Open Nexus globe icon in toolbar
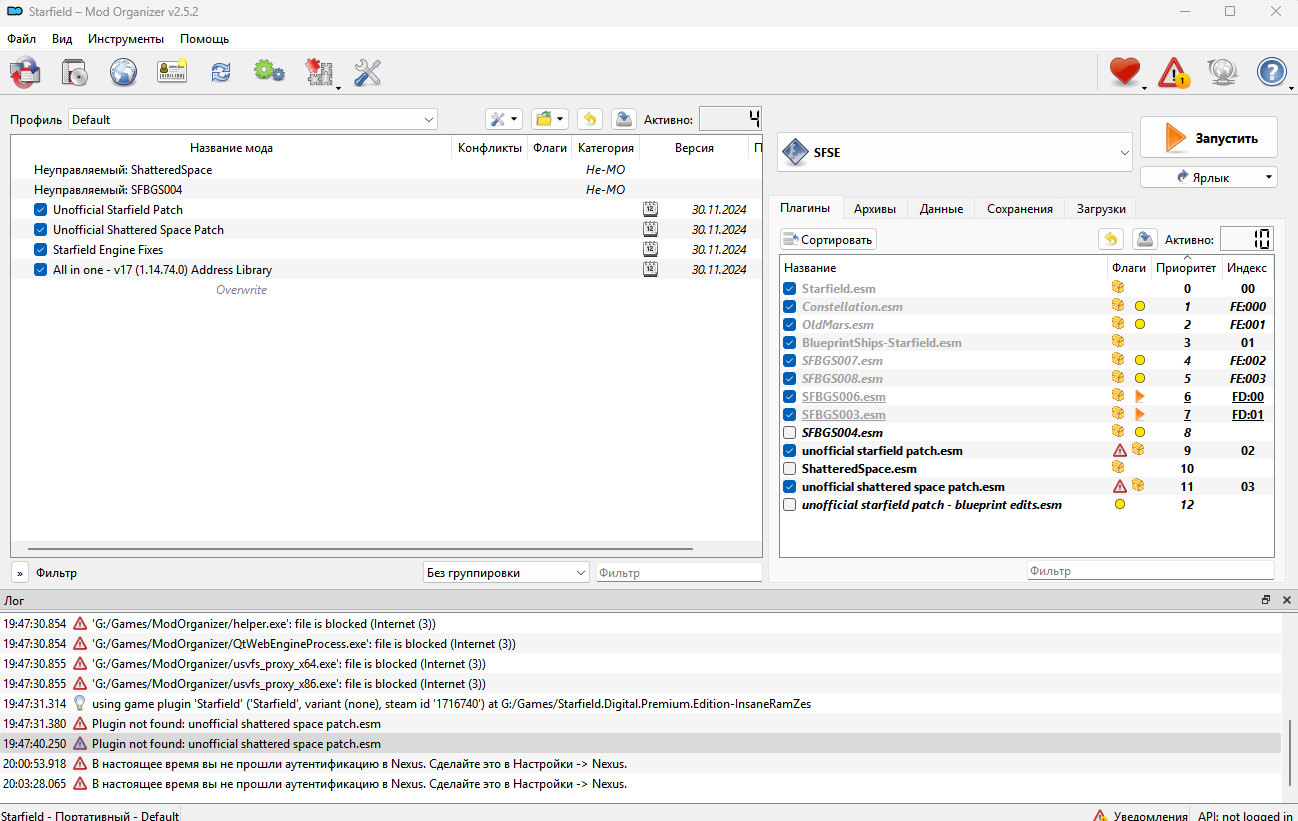Viewport: 1298px width, 821px height. click(123, 72)
